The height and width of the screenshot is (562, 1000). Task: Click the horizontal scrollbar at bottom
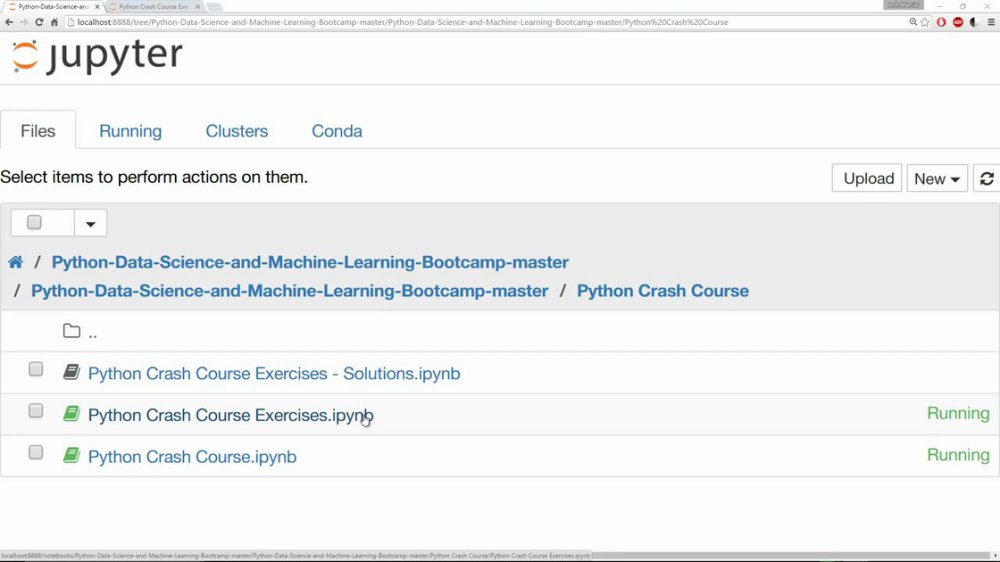click(791, 556)
